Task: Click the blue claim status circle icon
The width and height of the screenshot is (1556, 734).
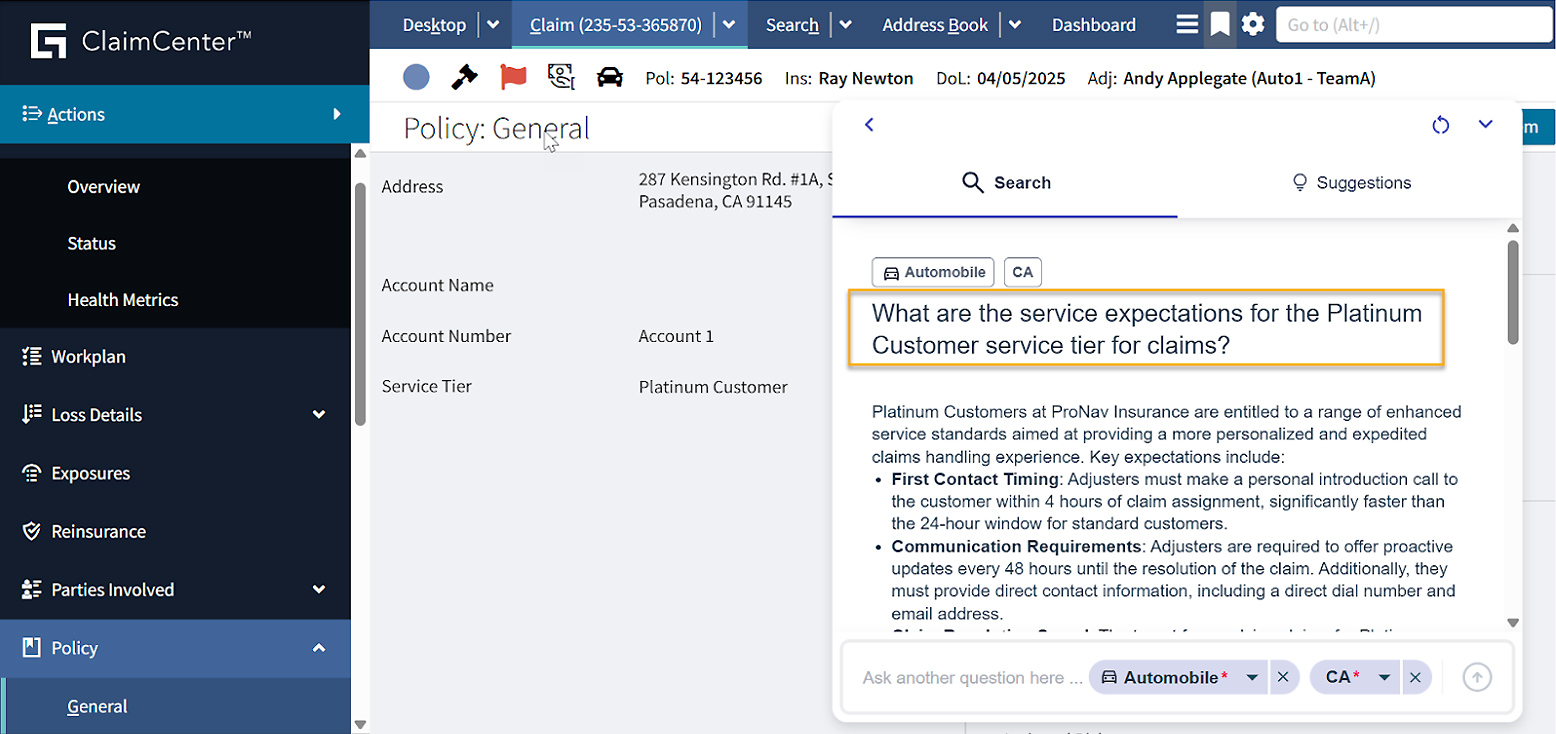Action: tap(417, 77)
